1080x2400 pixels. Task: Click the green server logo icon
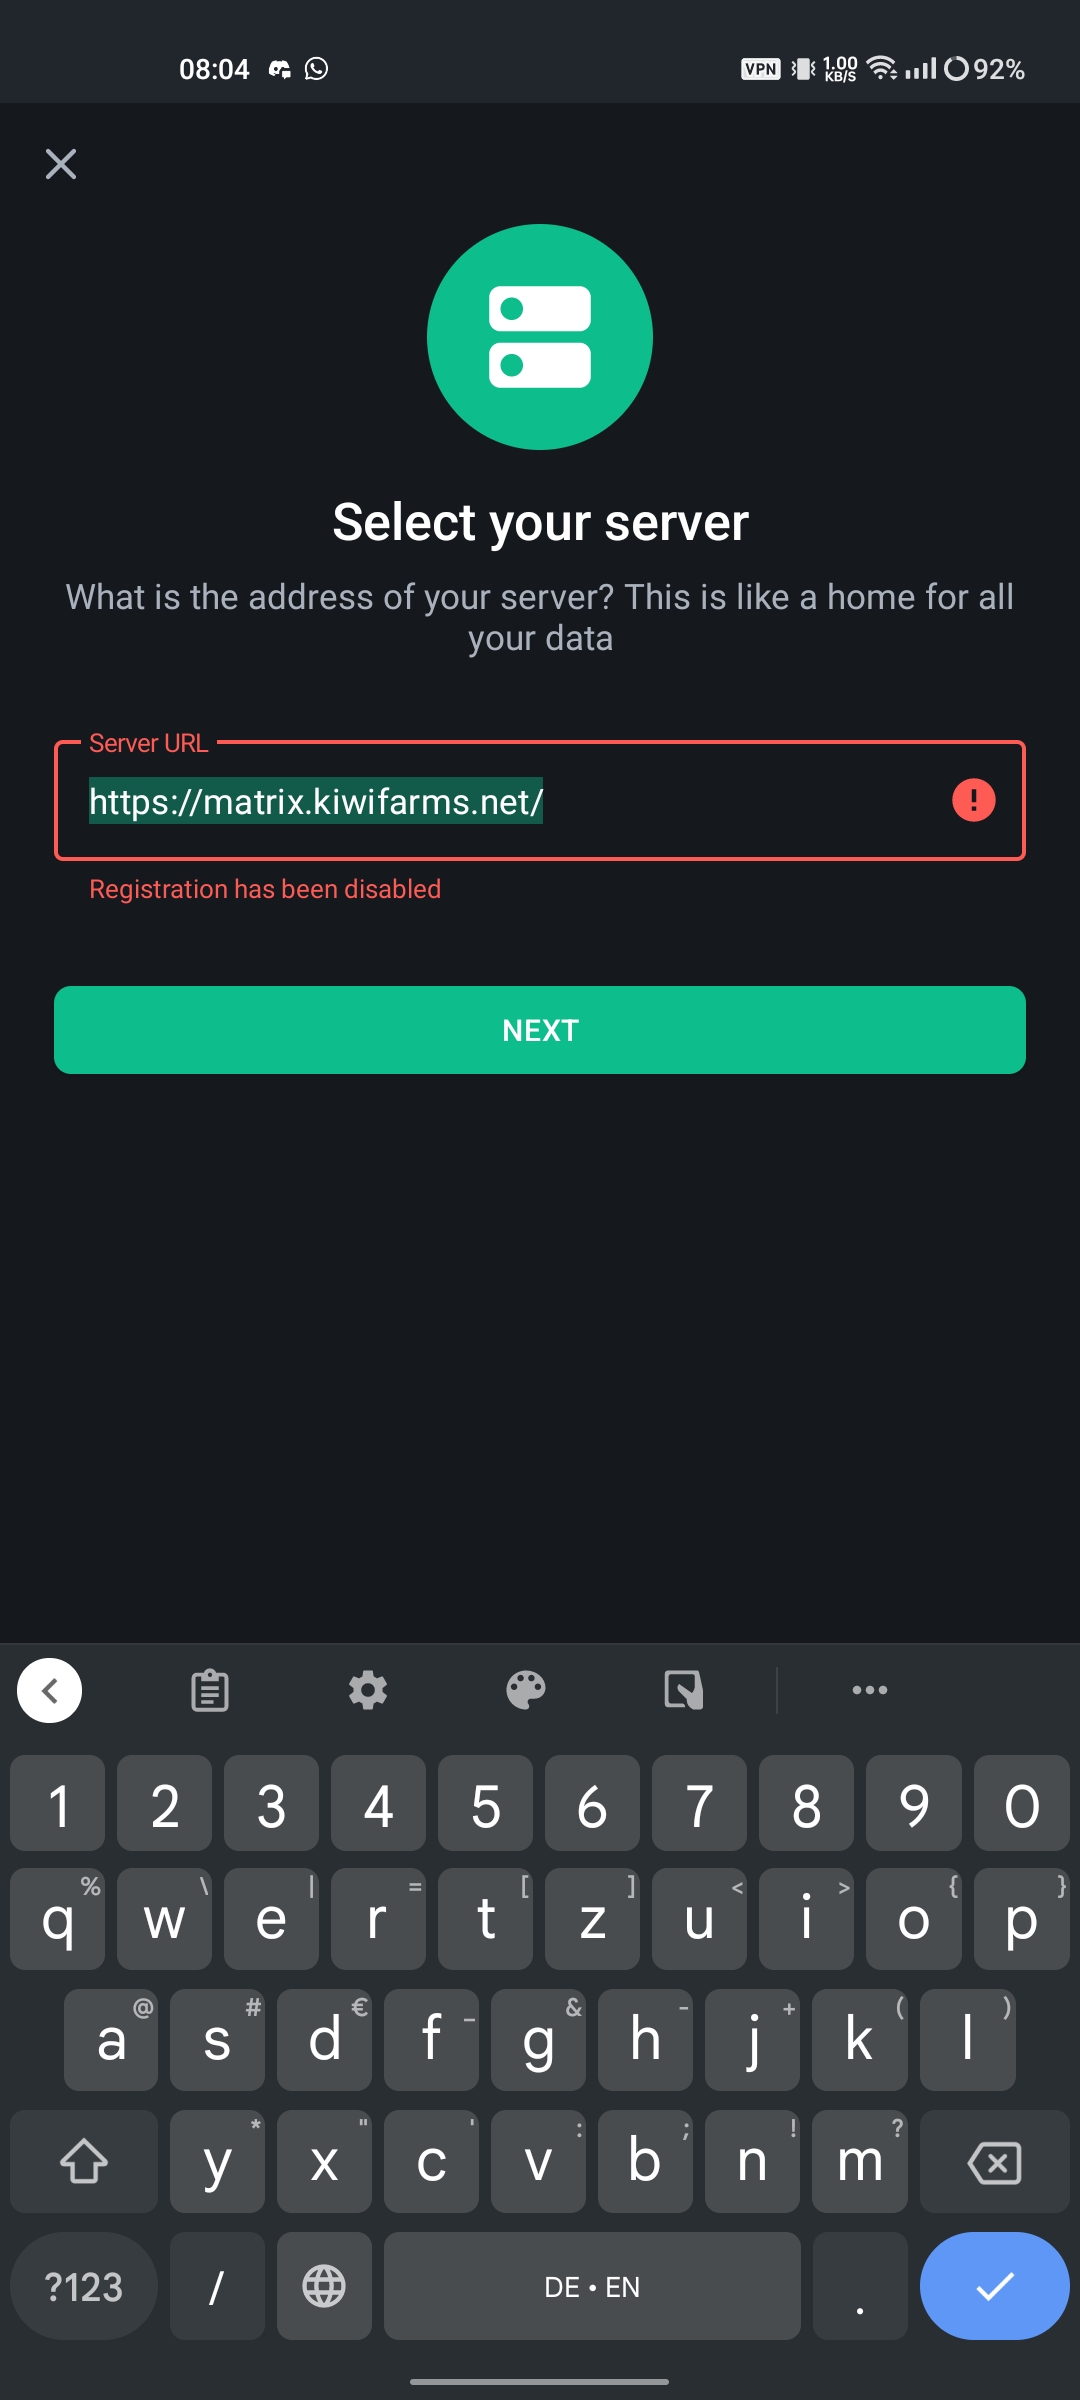pyautogui.click(x=540, y=337)
